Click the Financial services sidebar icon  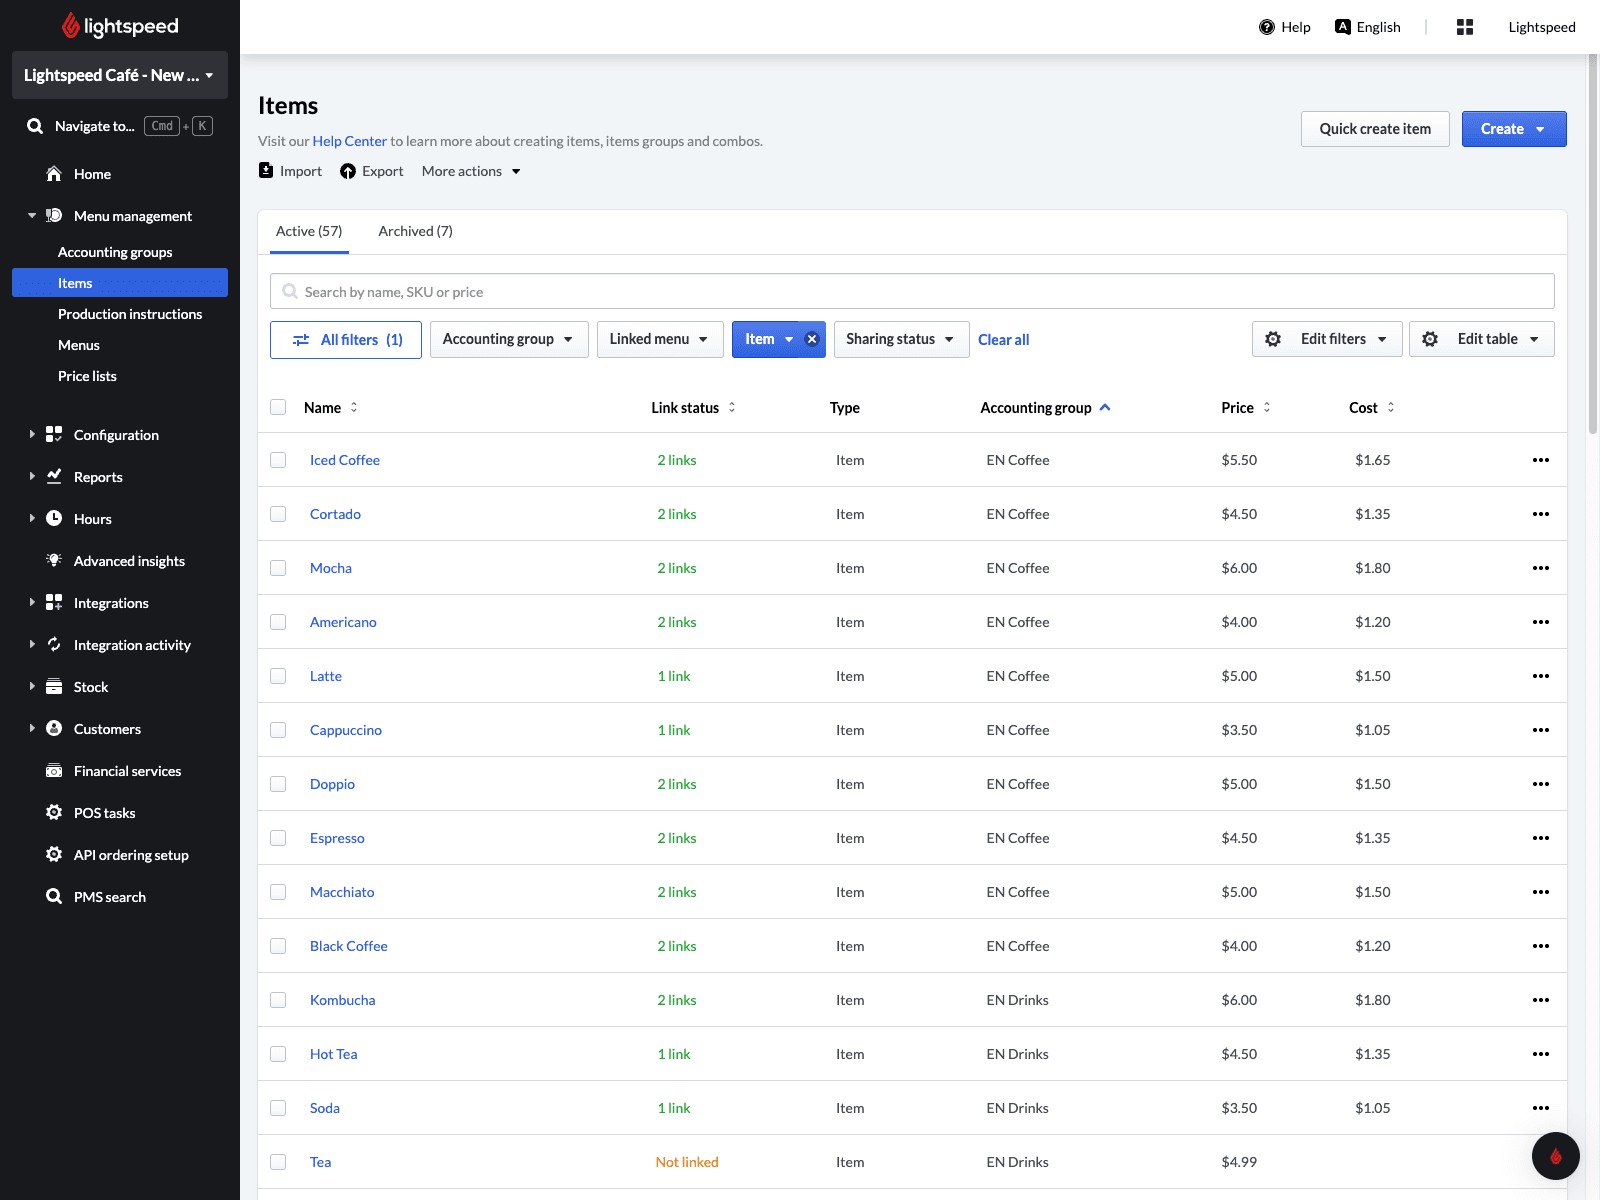point(54,771)
